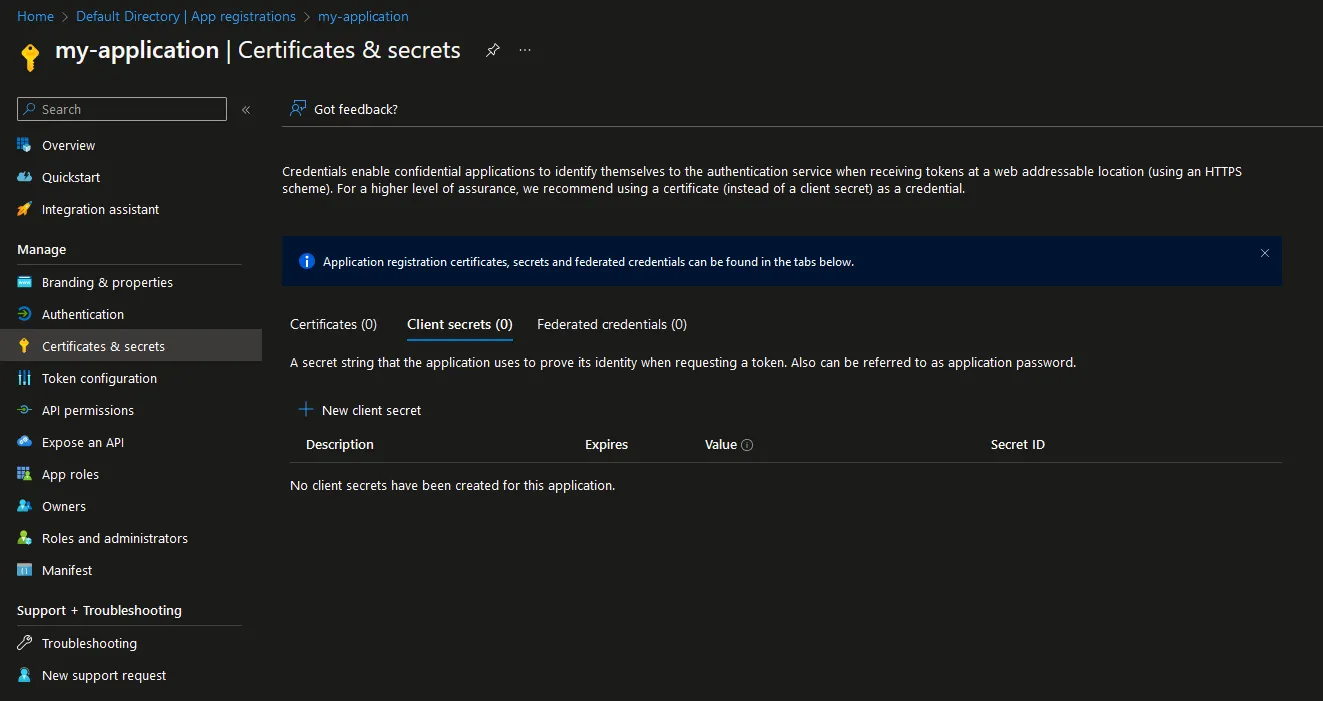Select the Client secrets (0) tab
1323x701 pixels.
click(x=460, y=324)
